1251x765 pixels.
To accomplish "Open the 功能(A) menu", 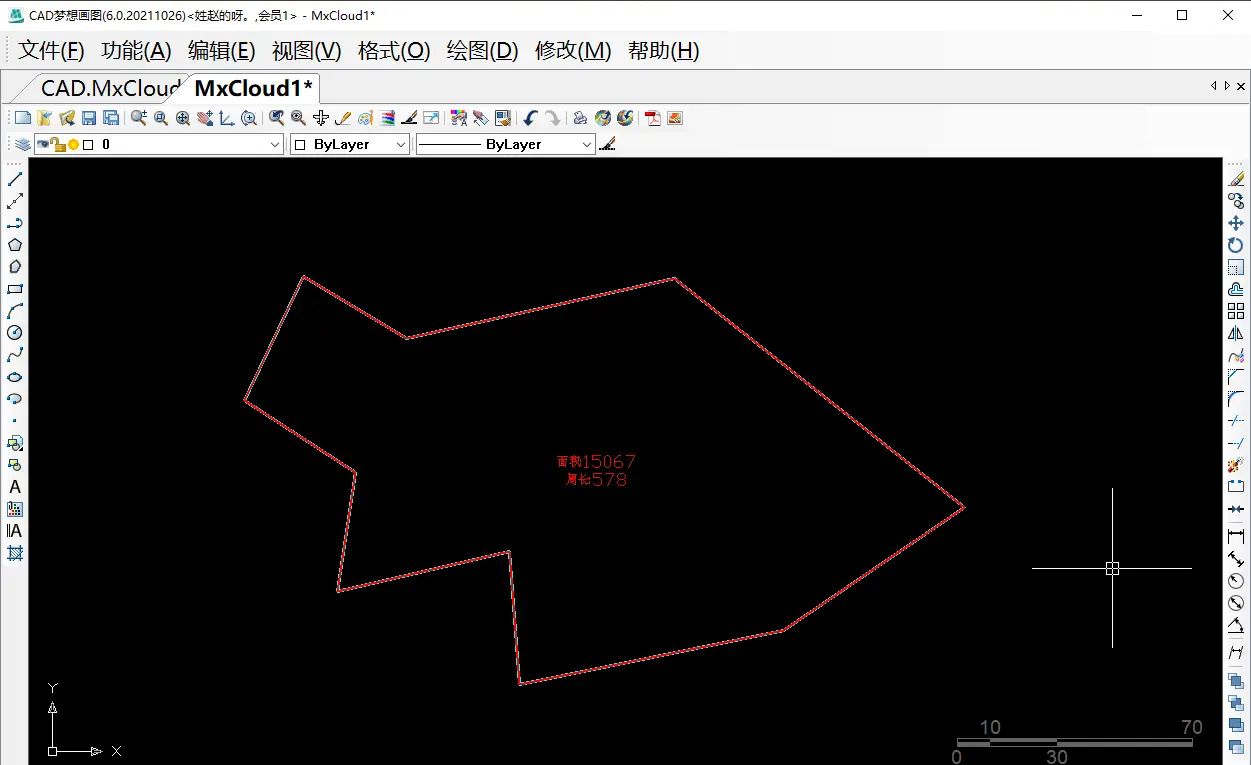I will coord(137,51).
